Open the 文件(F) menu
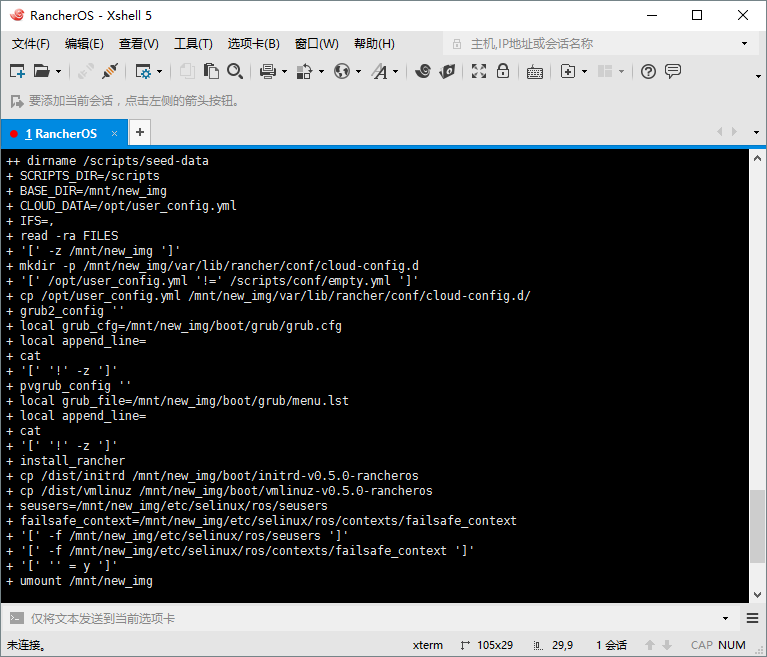The width and height of the screenshot is (767, 657). (31, 44)
